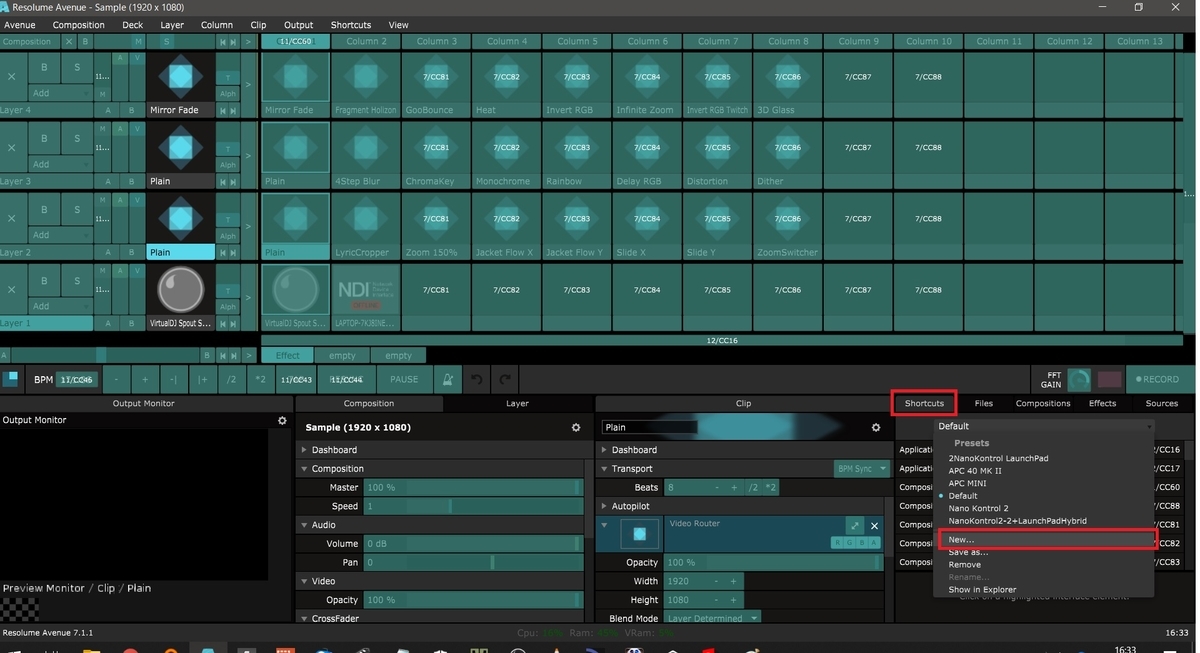1200x653 pixels.
Task: Click the Resolume Avenue icon in the taskbar
Action: coord(207,648)
